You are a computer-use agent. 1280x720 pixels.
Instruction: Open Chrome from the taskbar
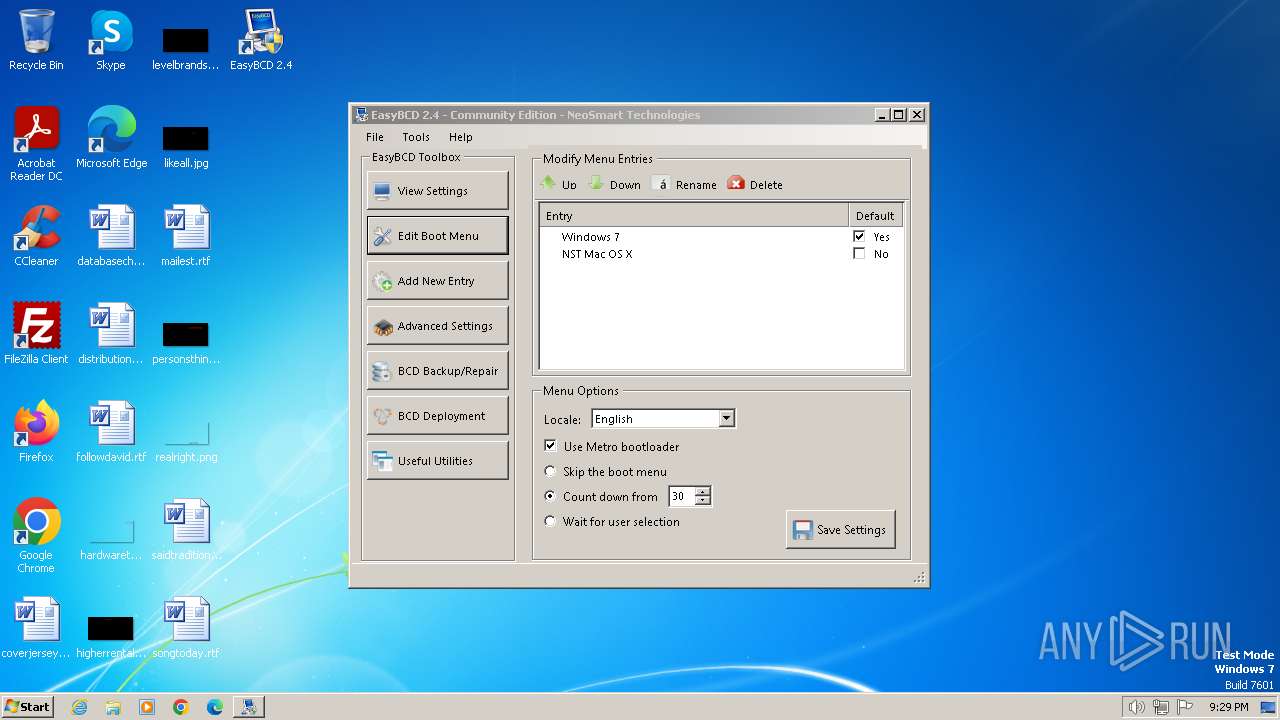coord(181,707)
